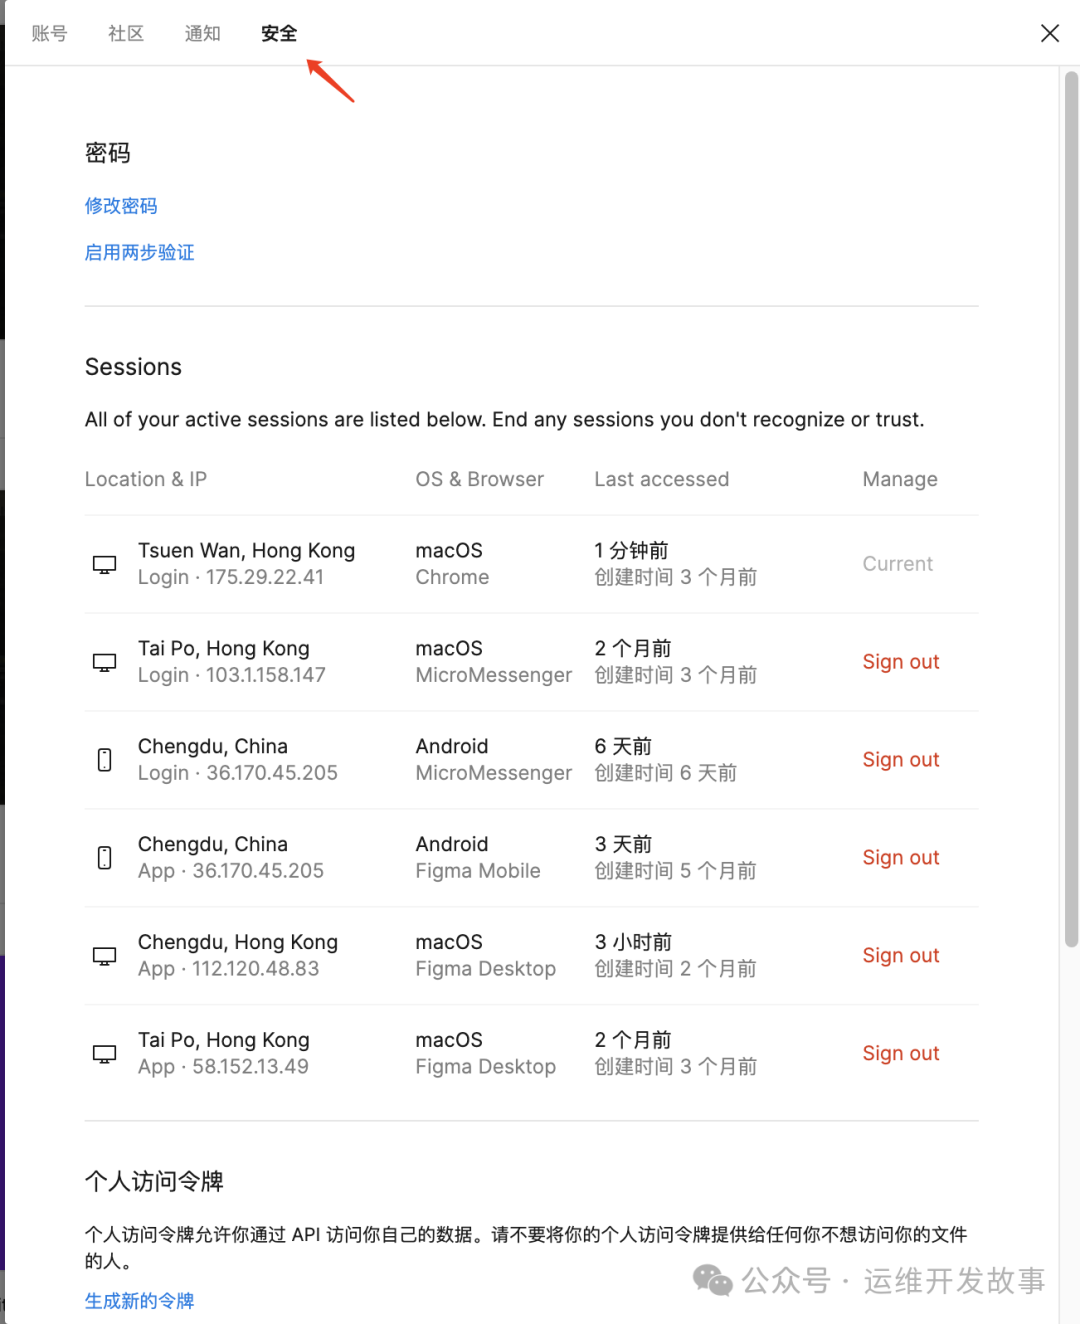Click the '创建时间 5 个月前' text

tap(676, 871)
